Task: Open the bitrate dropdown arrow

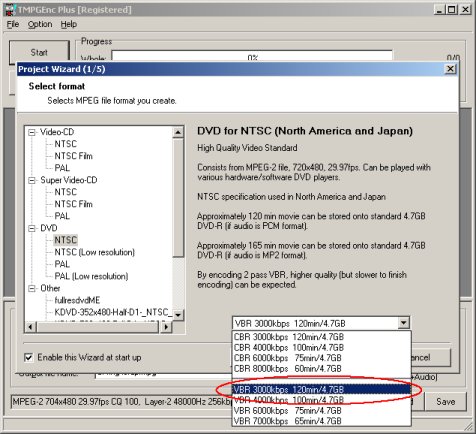Action: (x=403, y=323)
